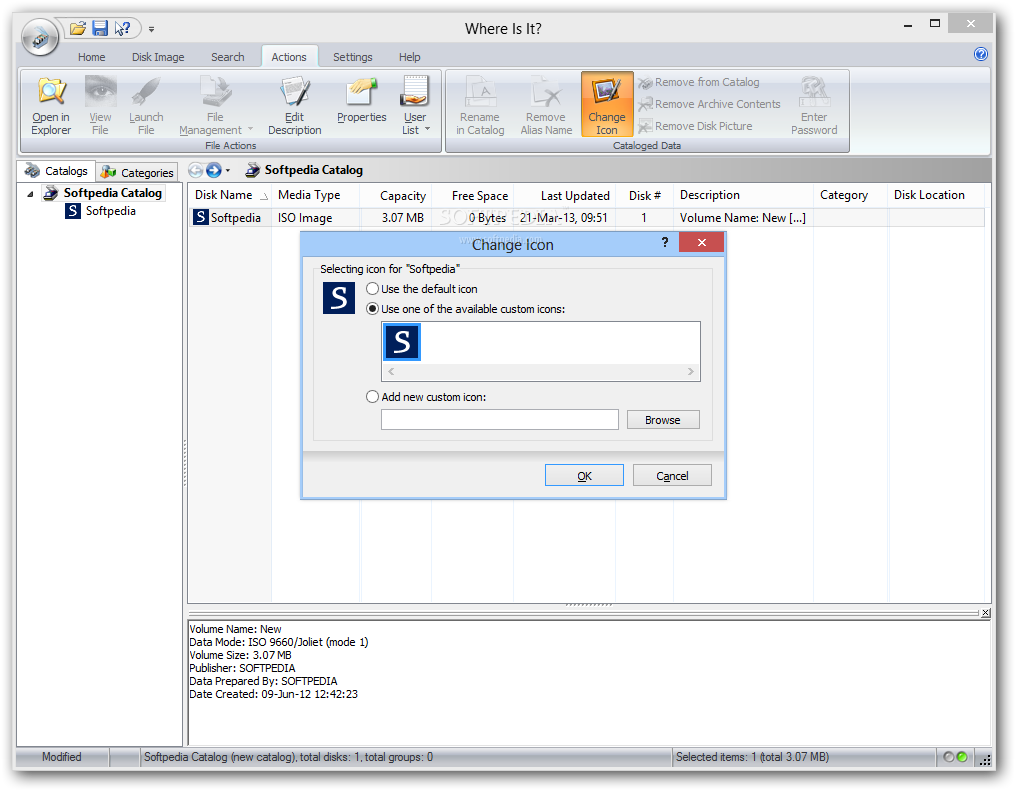Click the Disk # column header

point(644,195)
